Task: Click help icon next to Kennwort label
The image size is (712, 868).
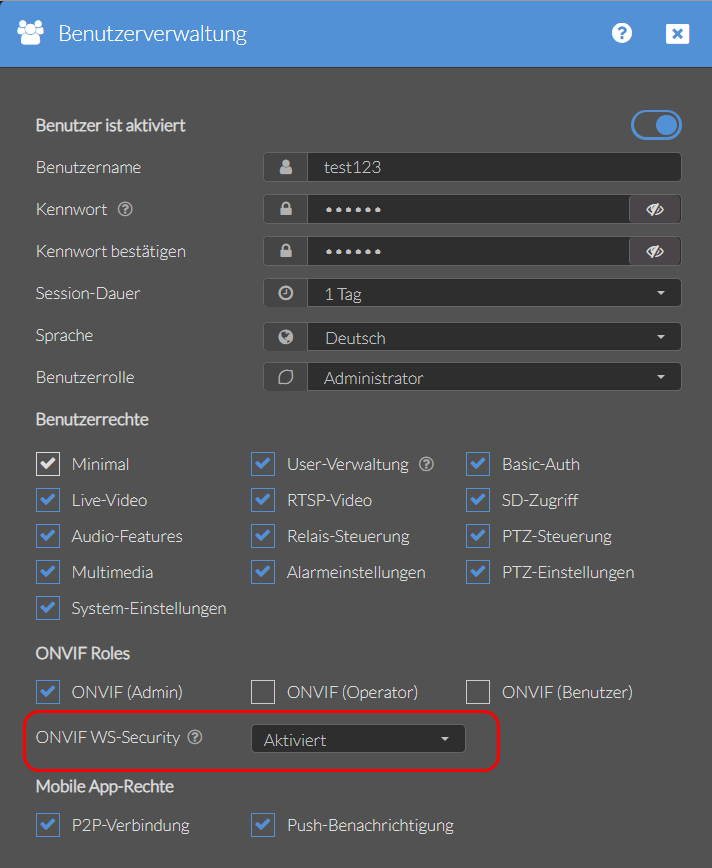Action: tap(125, 209)
